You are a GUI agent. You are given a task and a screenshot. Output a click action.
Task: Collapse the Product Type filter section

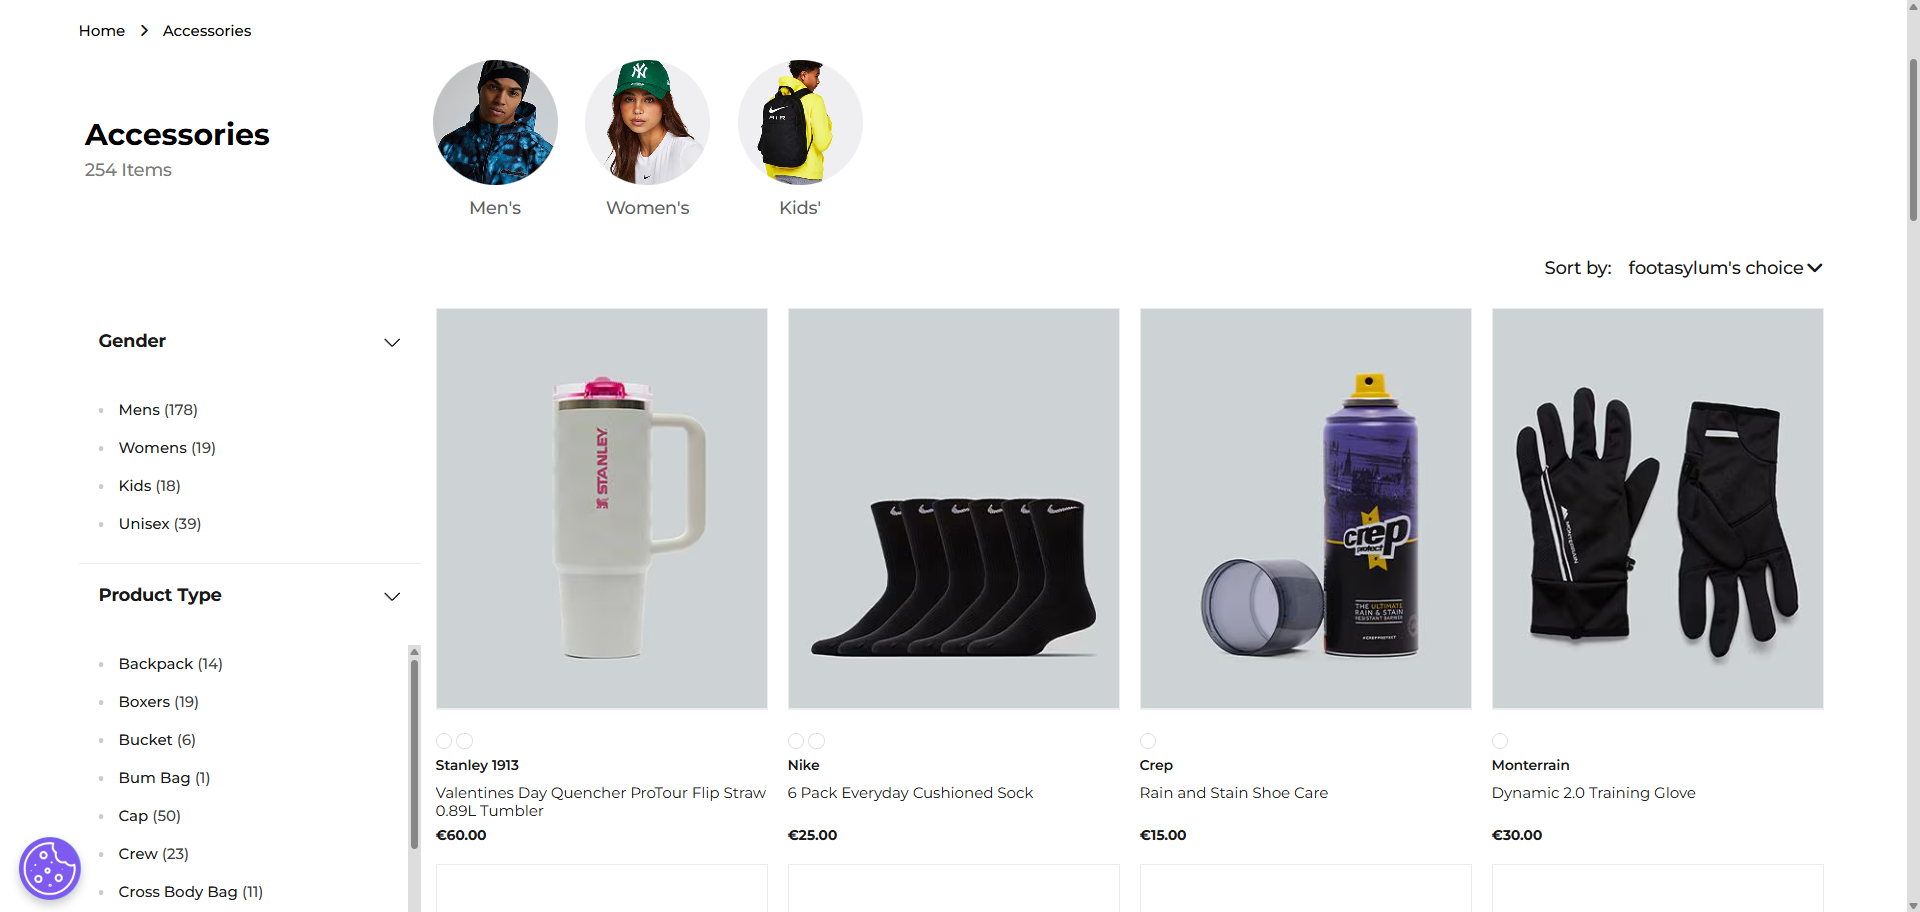coord(392,596)
